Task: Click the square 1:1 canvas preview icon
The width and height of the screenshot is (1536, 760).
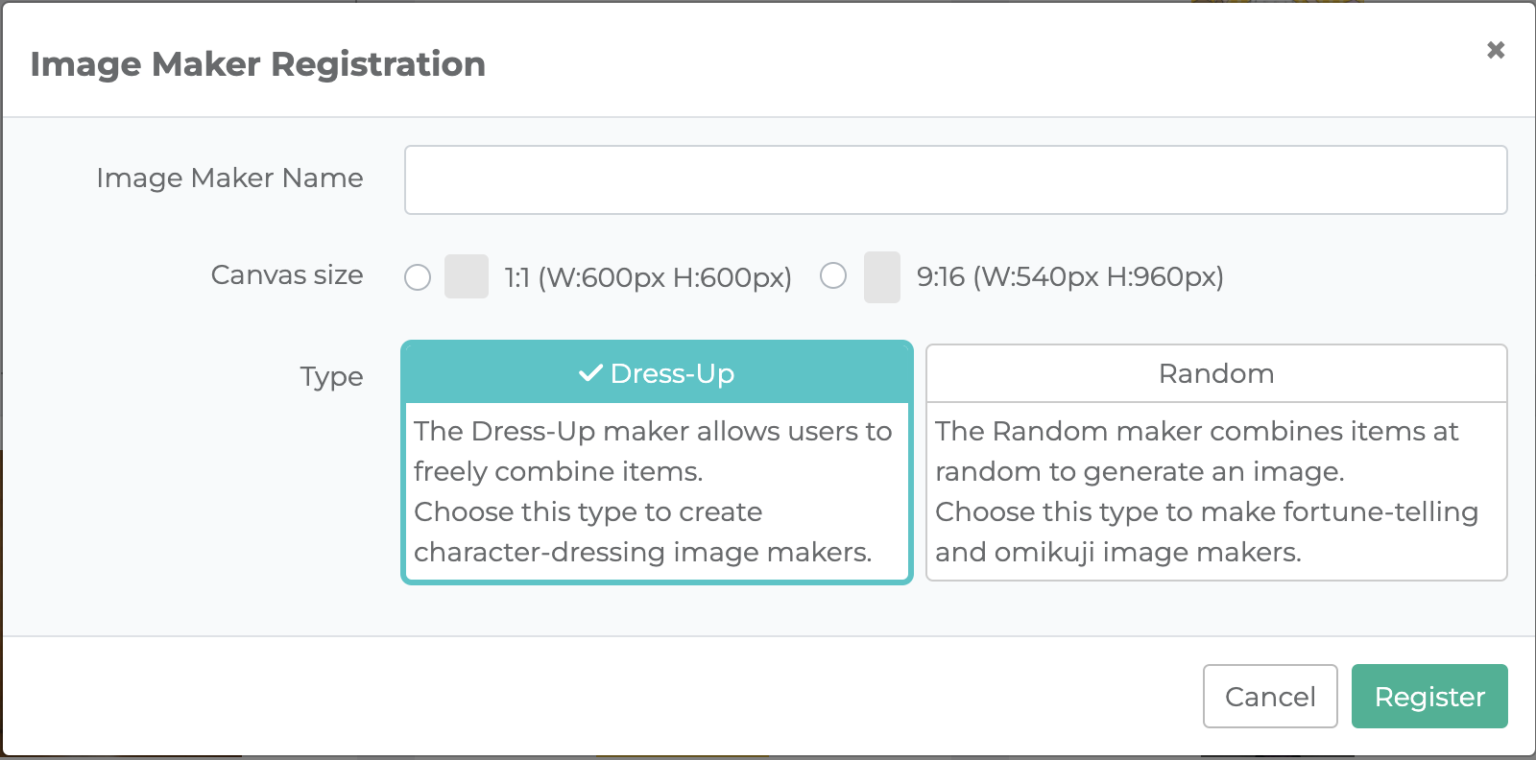Action: pyautogui.click(x=466, y=277)
